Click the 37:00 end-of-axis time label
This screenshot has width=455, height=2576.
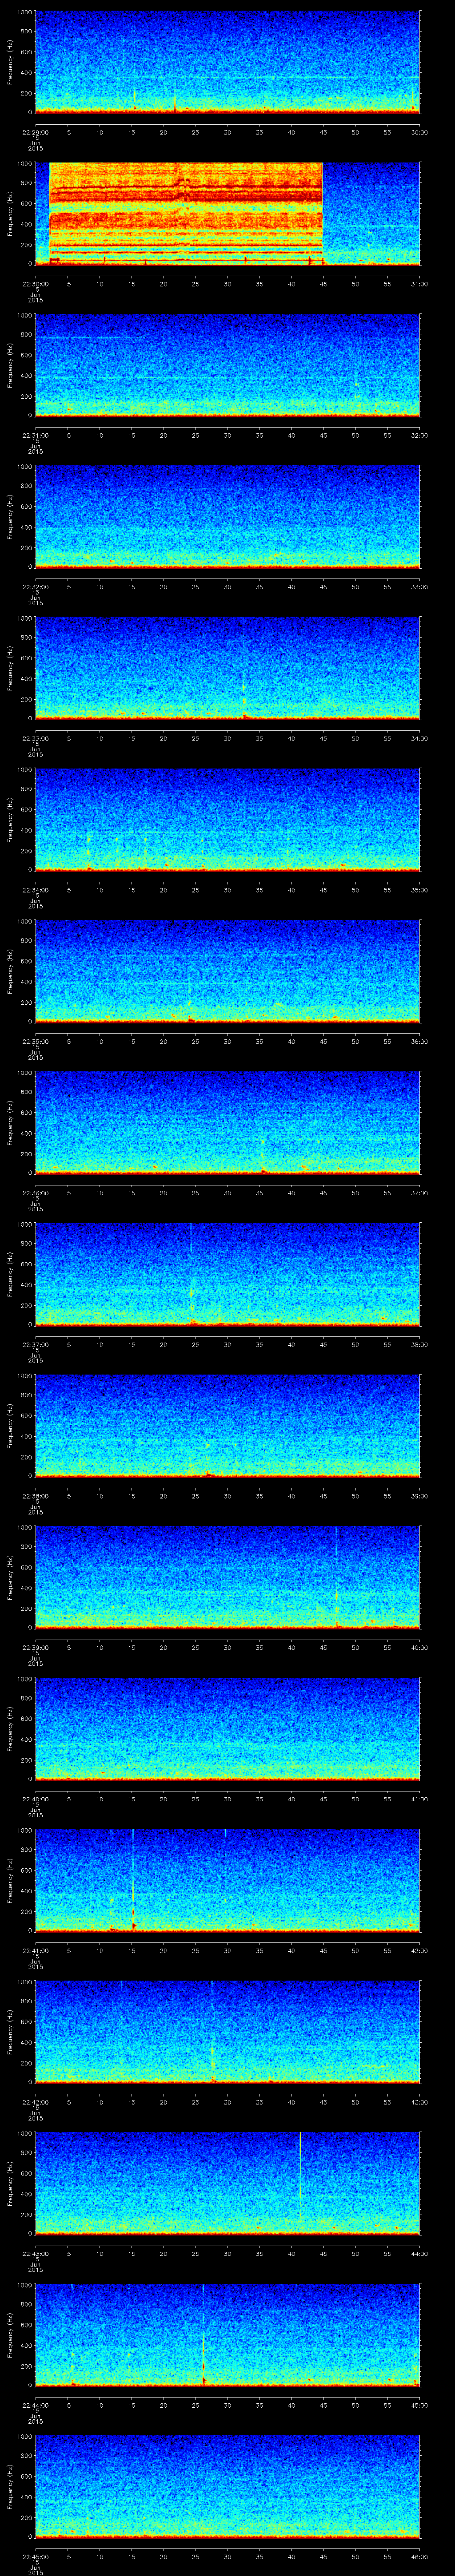[x=419, y=1192]
